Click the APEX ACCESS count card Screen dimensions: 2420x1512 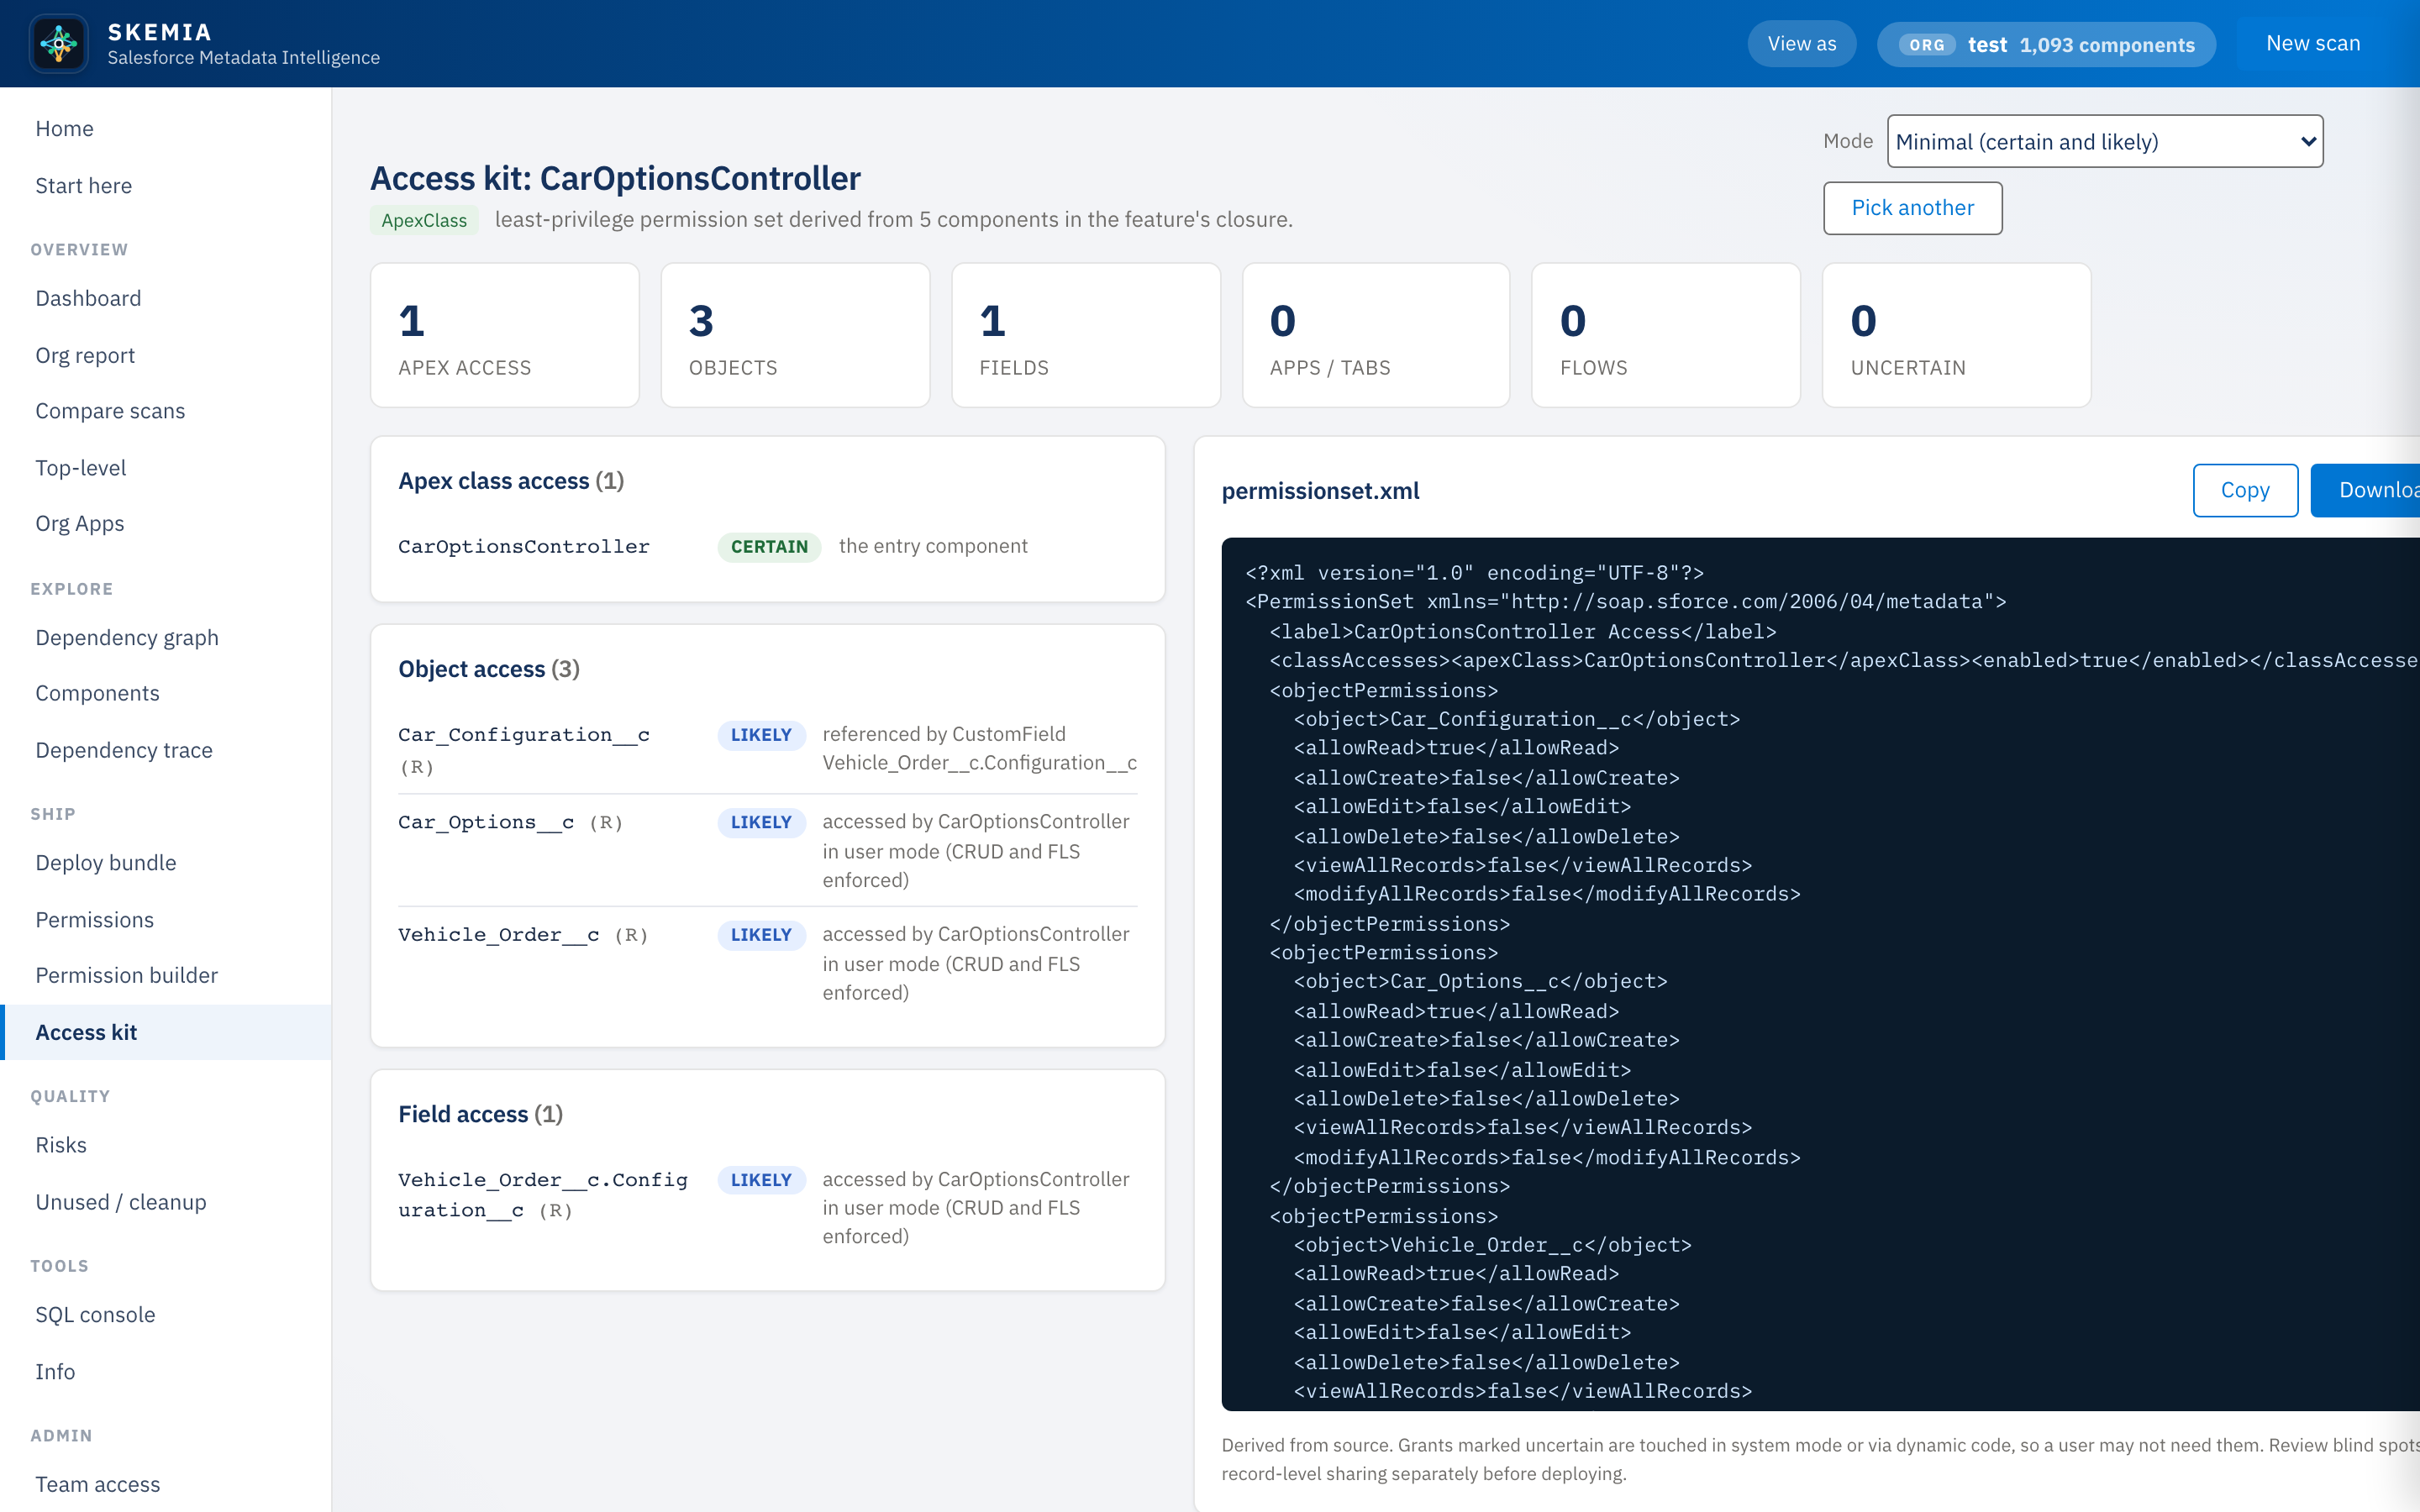click(505, 335)
